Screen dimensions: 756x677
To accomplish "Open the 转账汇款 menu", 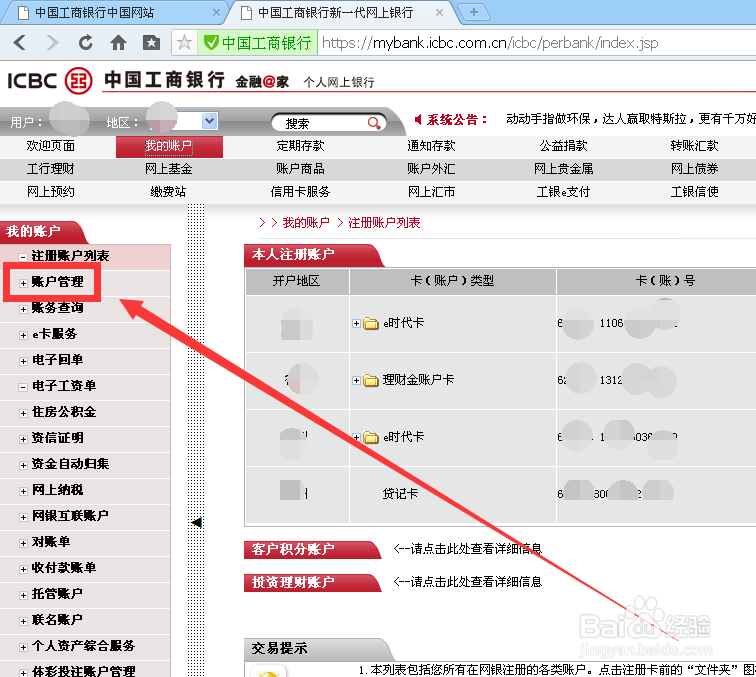I will [694, 146].
